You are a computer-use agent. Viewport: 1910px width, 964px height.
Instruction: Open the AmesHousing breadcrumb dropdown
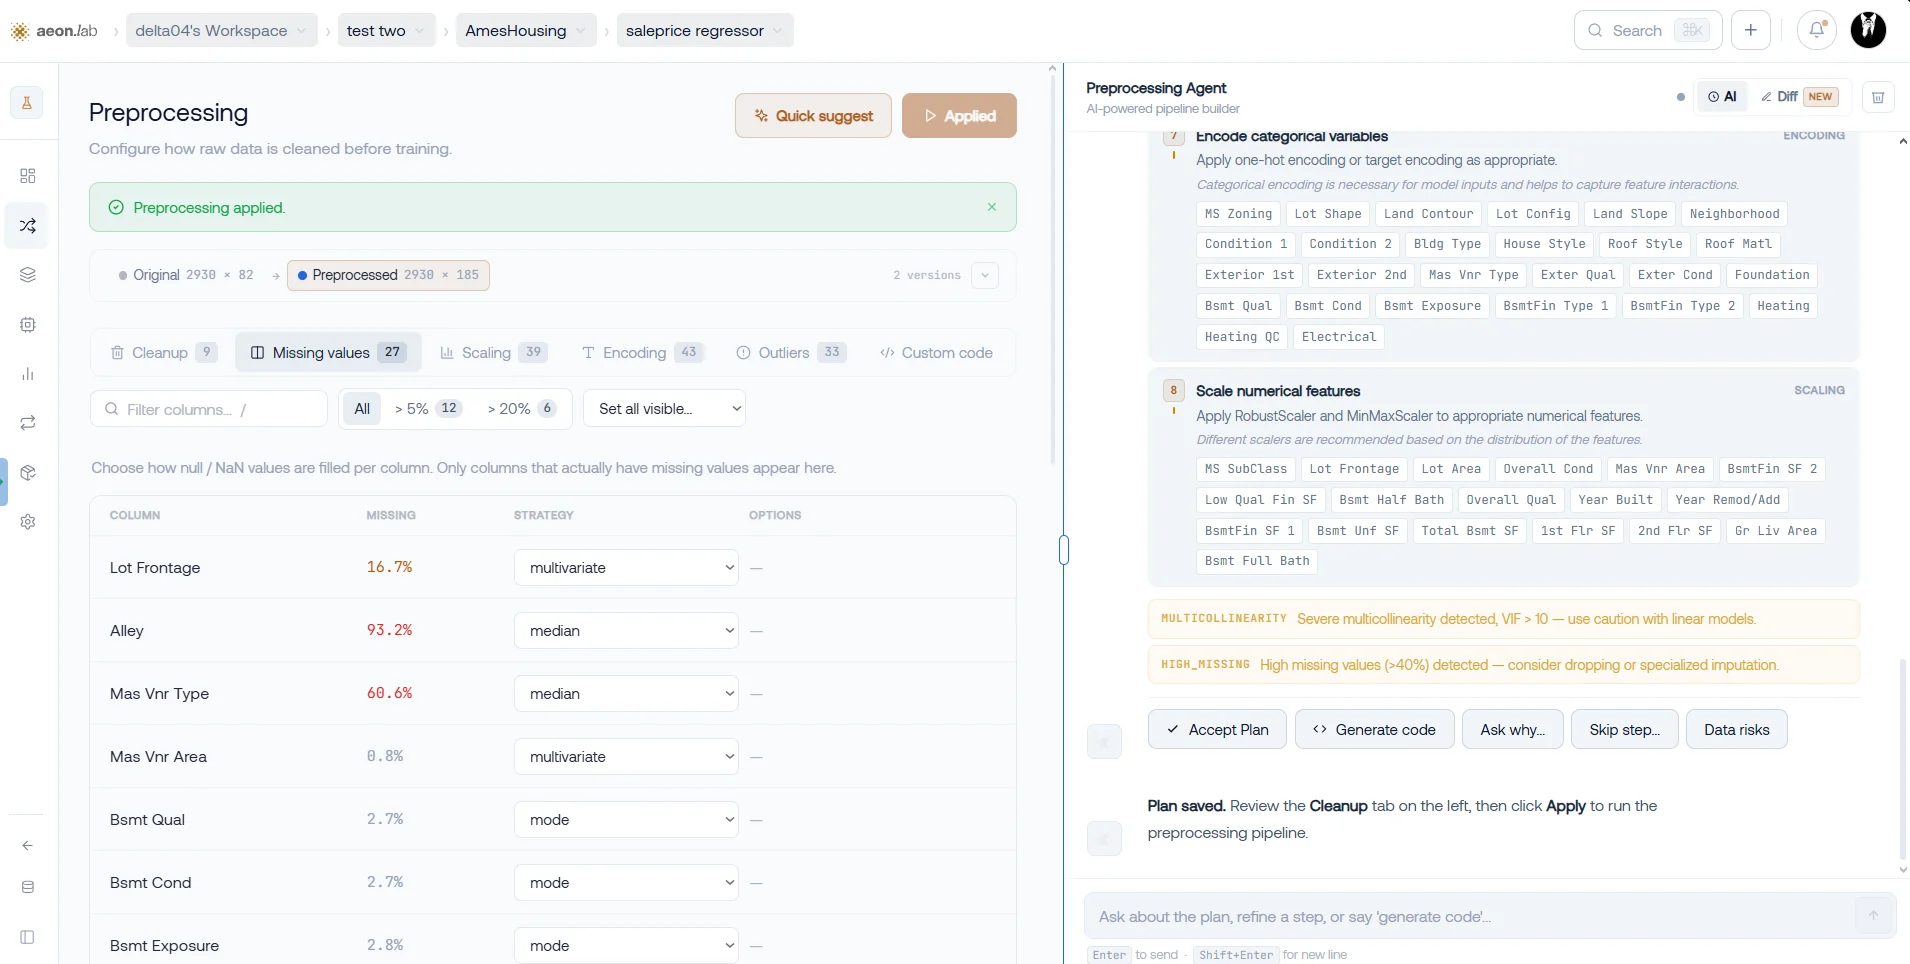[527, 30]
